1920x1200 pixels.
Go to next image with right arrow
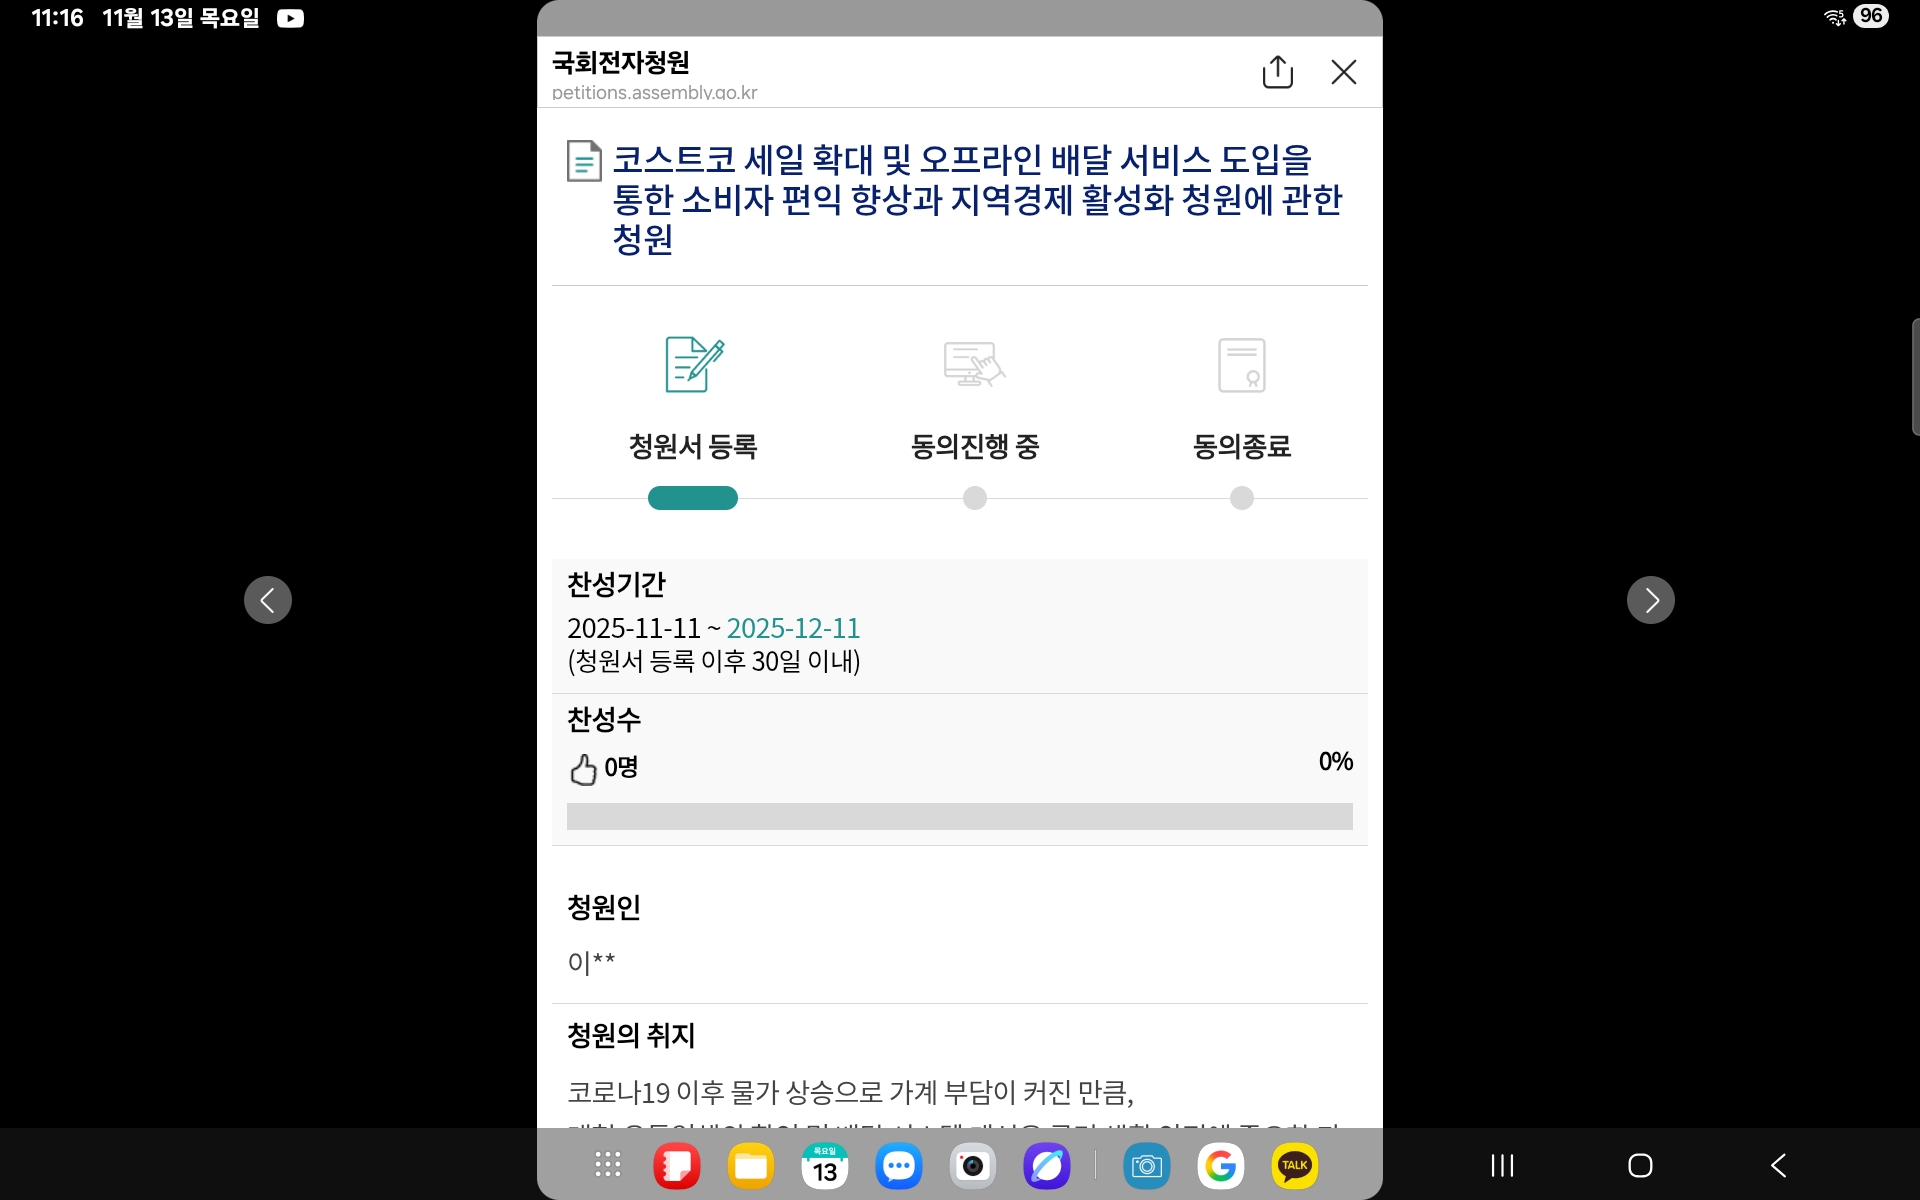click(1650, 600)
